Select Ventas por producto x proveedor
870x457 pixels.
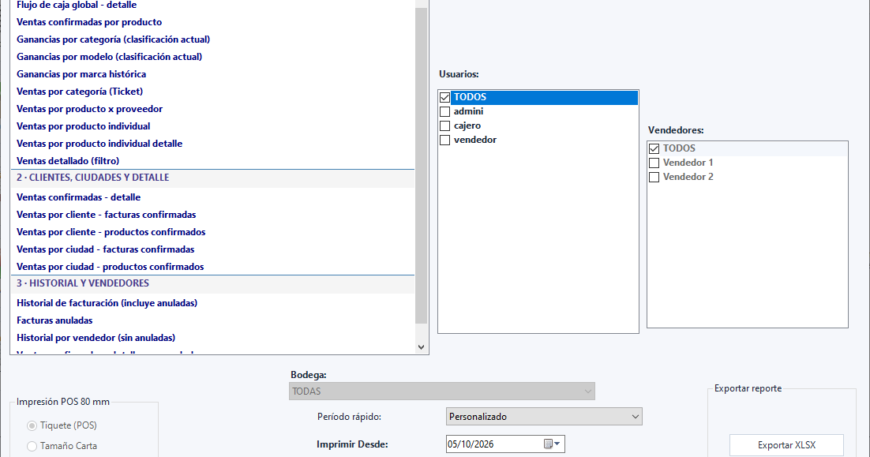89,109
